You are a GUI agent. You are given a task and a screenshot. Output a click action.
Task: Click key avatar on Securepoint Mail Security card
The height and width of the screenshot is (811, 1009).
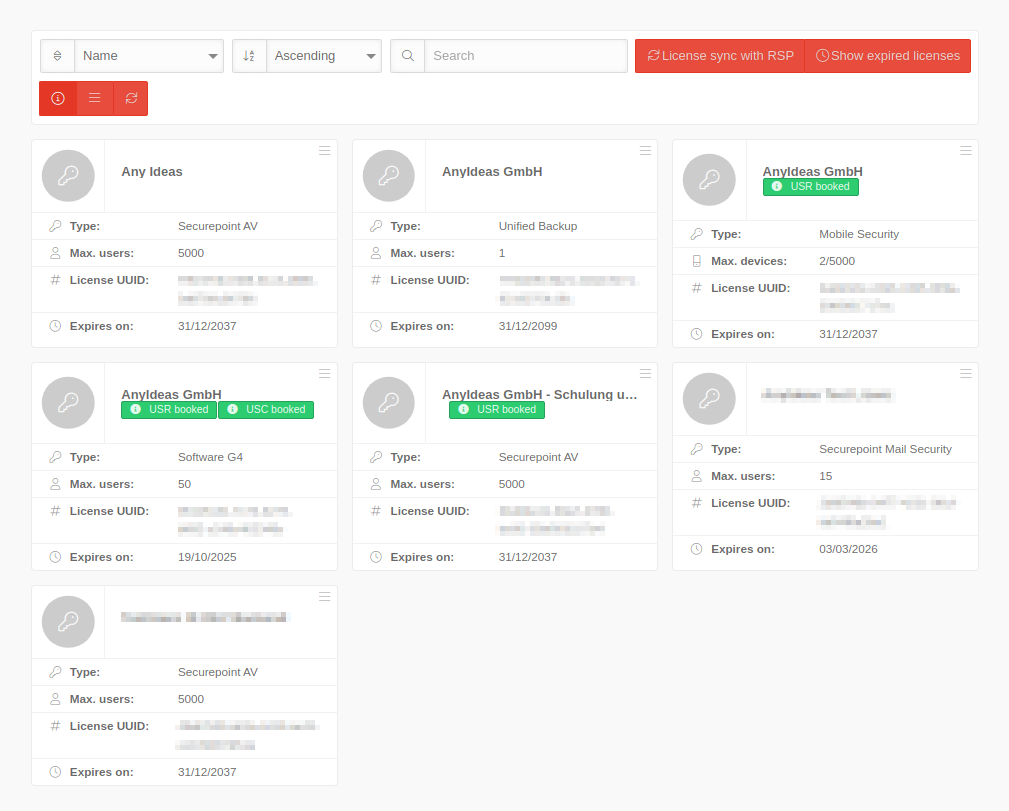[x=709, y=399]
